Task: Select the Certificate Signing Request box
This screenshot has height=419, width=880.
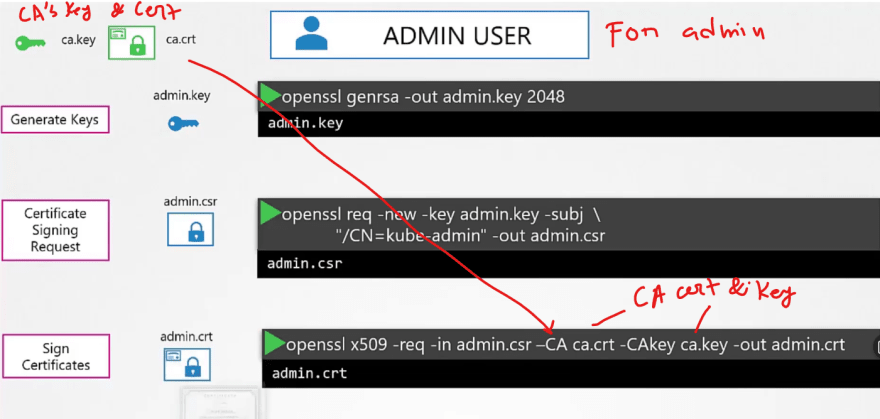Action: pyautogui.click(x=55, y=230)
